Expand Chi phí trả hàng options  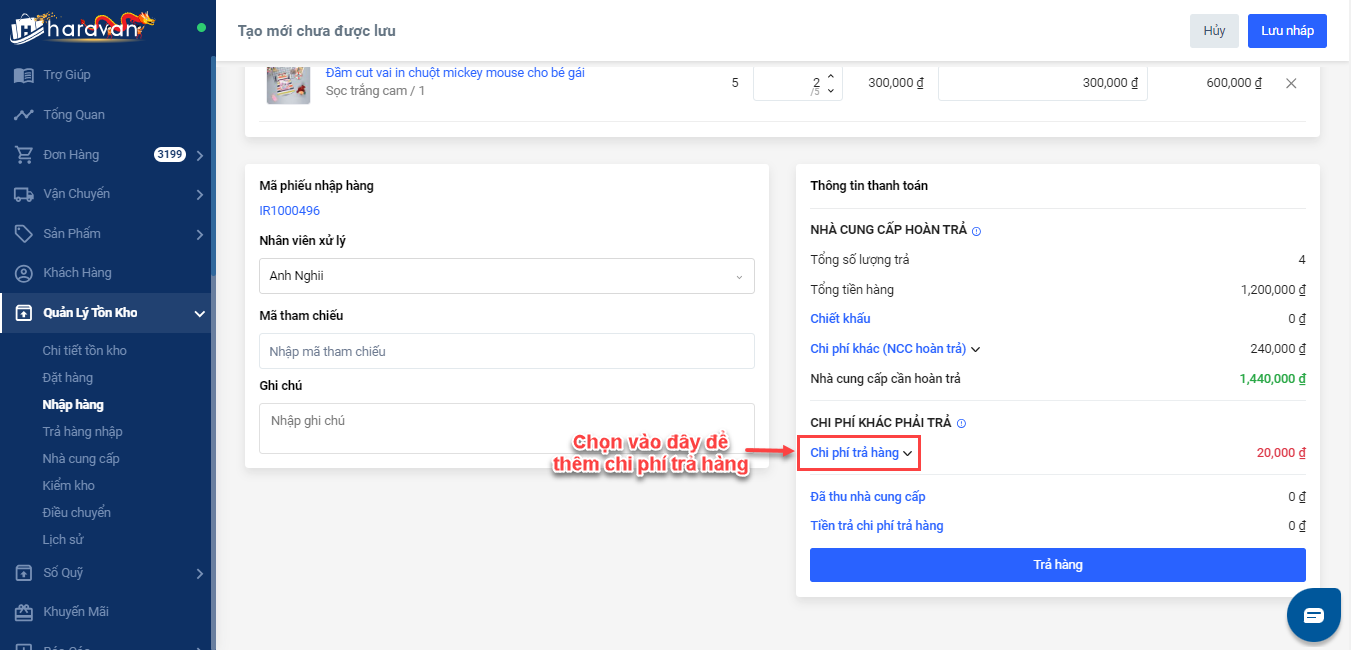click(x=860, y=453)
